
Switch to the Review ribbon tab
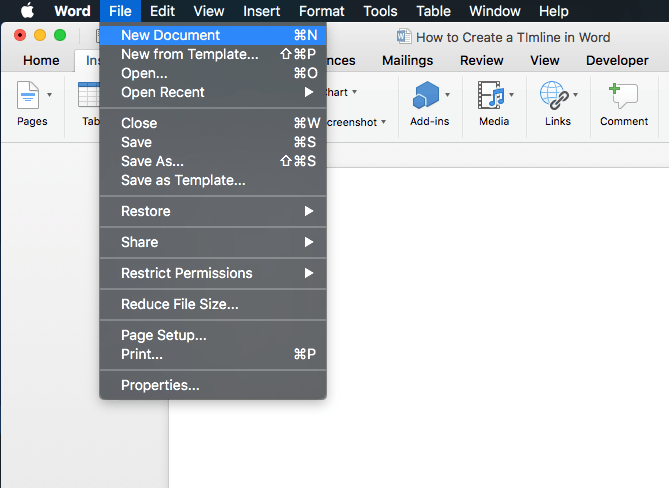[x=481, y=61]
